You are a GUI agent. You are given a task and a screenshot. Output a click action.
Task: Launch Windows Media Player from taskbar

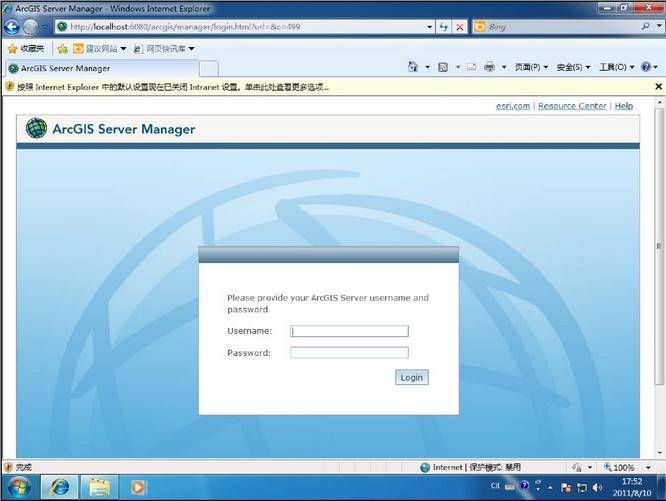coord(138,487)
